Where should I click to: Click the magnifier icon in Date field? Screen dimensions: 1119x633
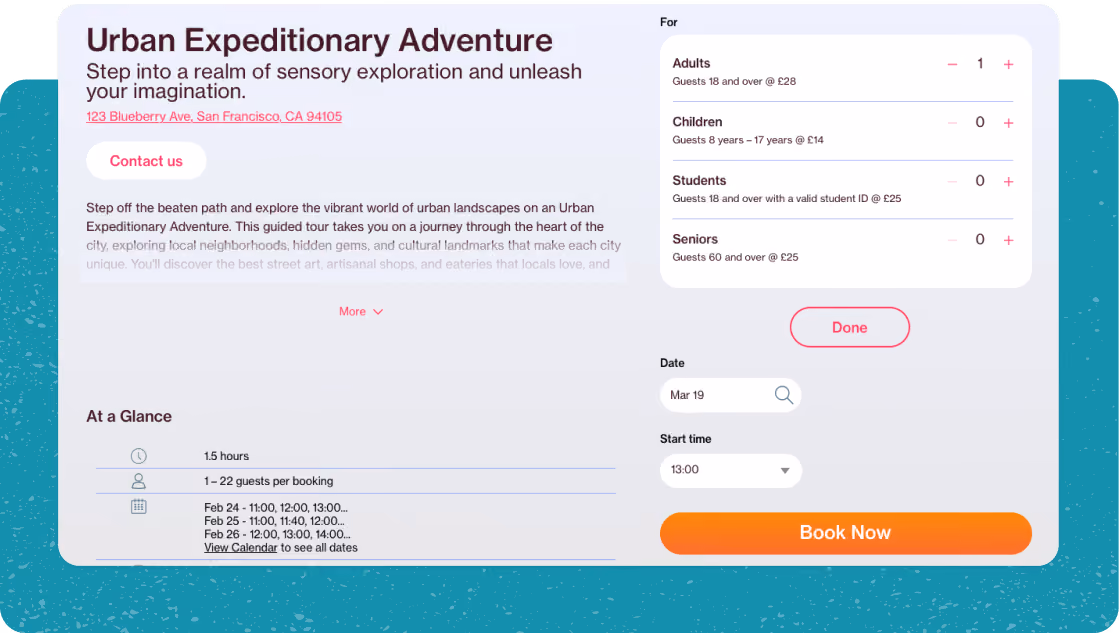coord(784,395)
